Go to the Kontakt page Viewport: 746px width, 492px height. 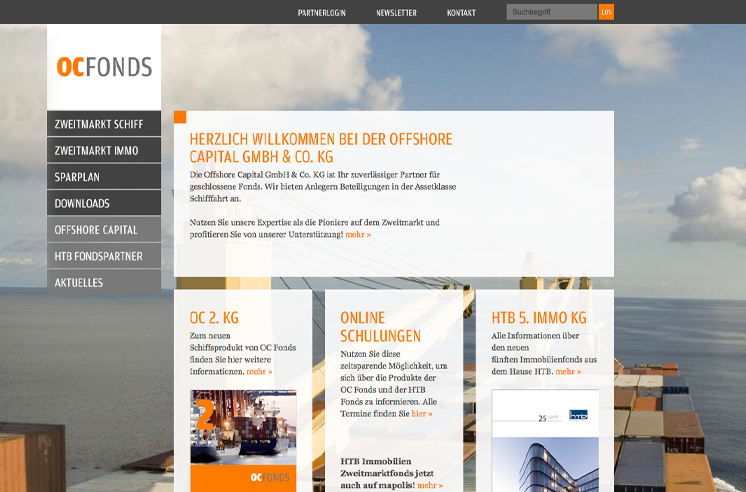point(461,13)
